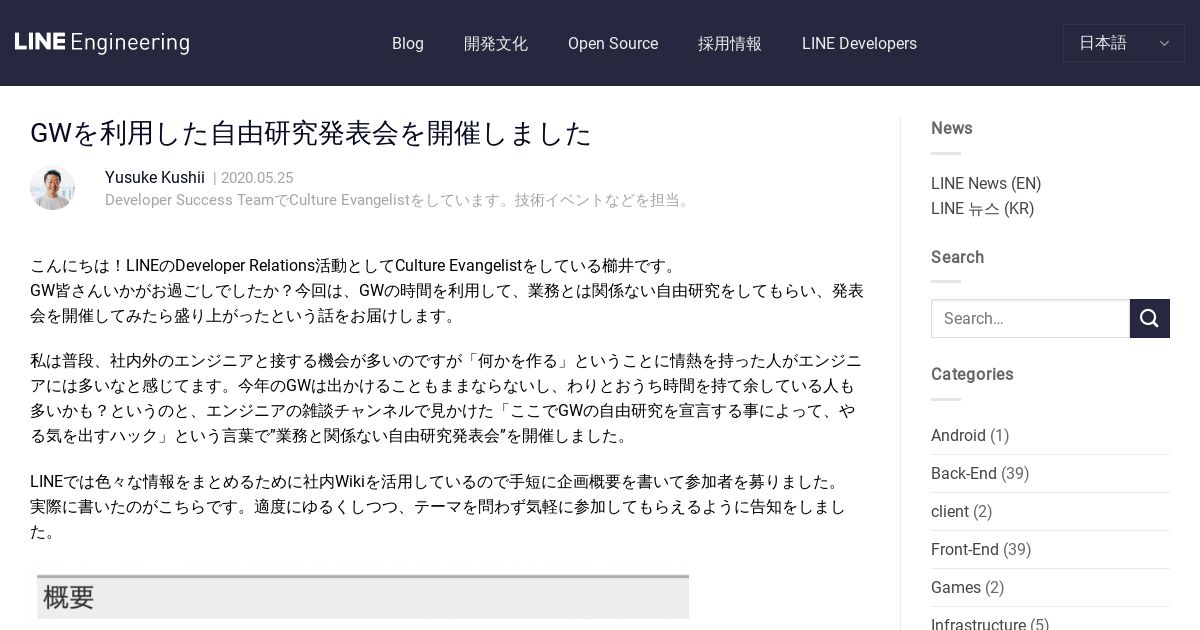Open the Front-End category
The width and height of the screenshot is (1200, 630).
point(965,549)
